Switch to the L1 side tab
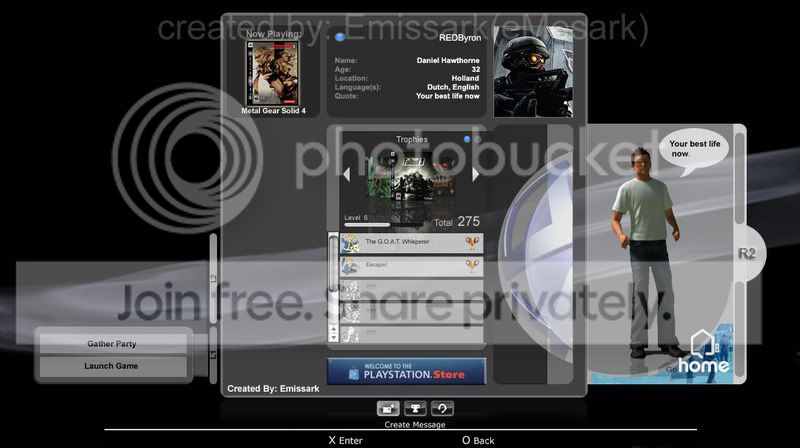800x448 pixels. pyautogui.click(x=213, y=355)
